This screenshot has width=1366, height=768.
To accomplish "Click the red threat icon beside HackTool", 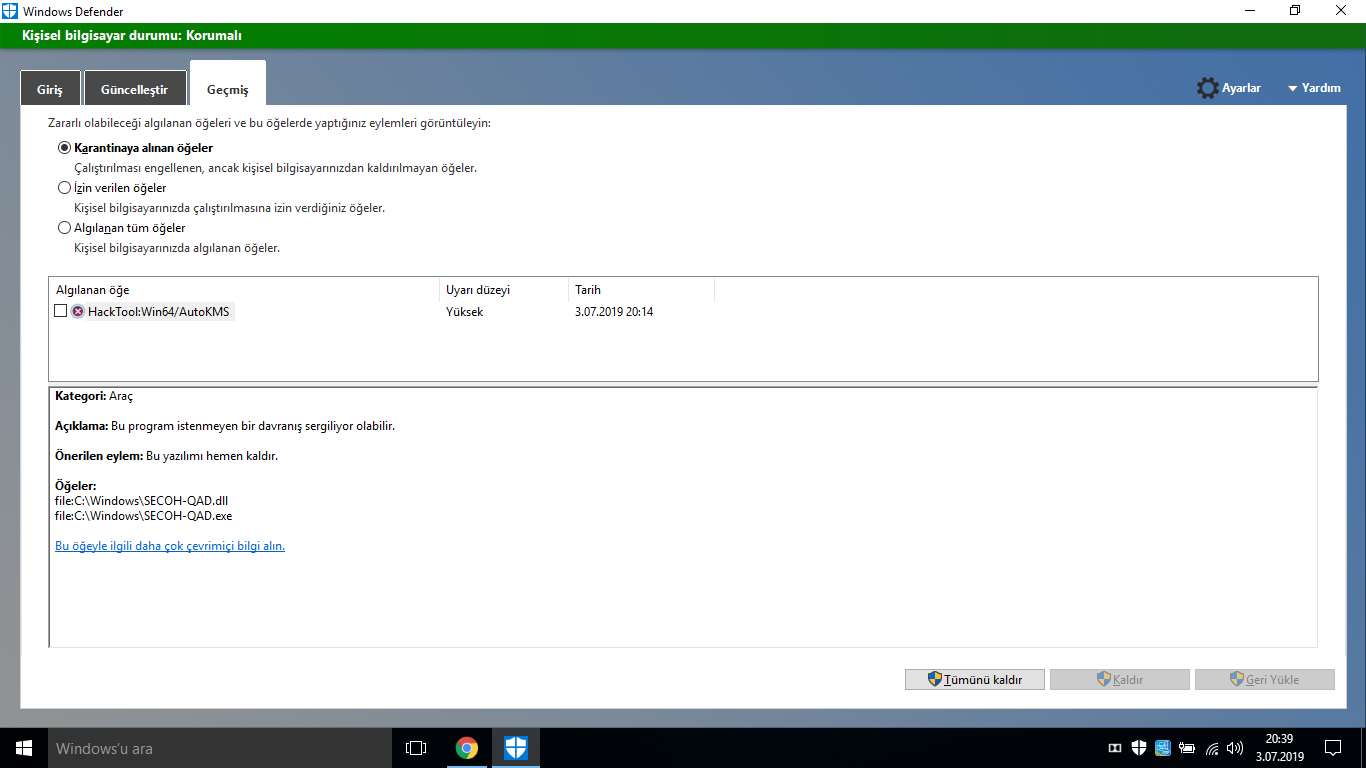I will (77, 312).
